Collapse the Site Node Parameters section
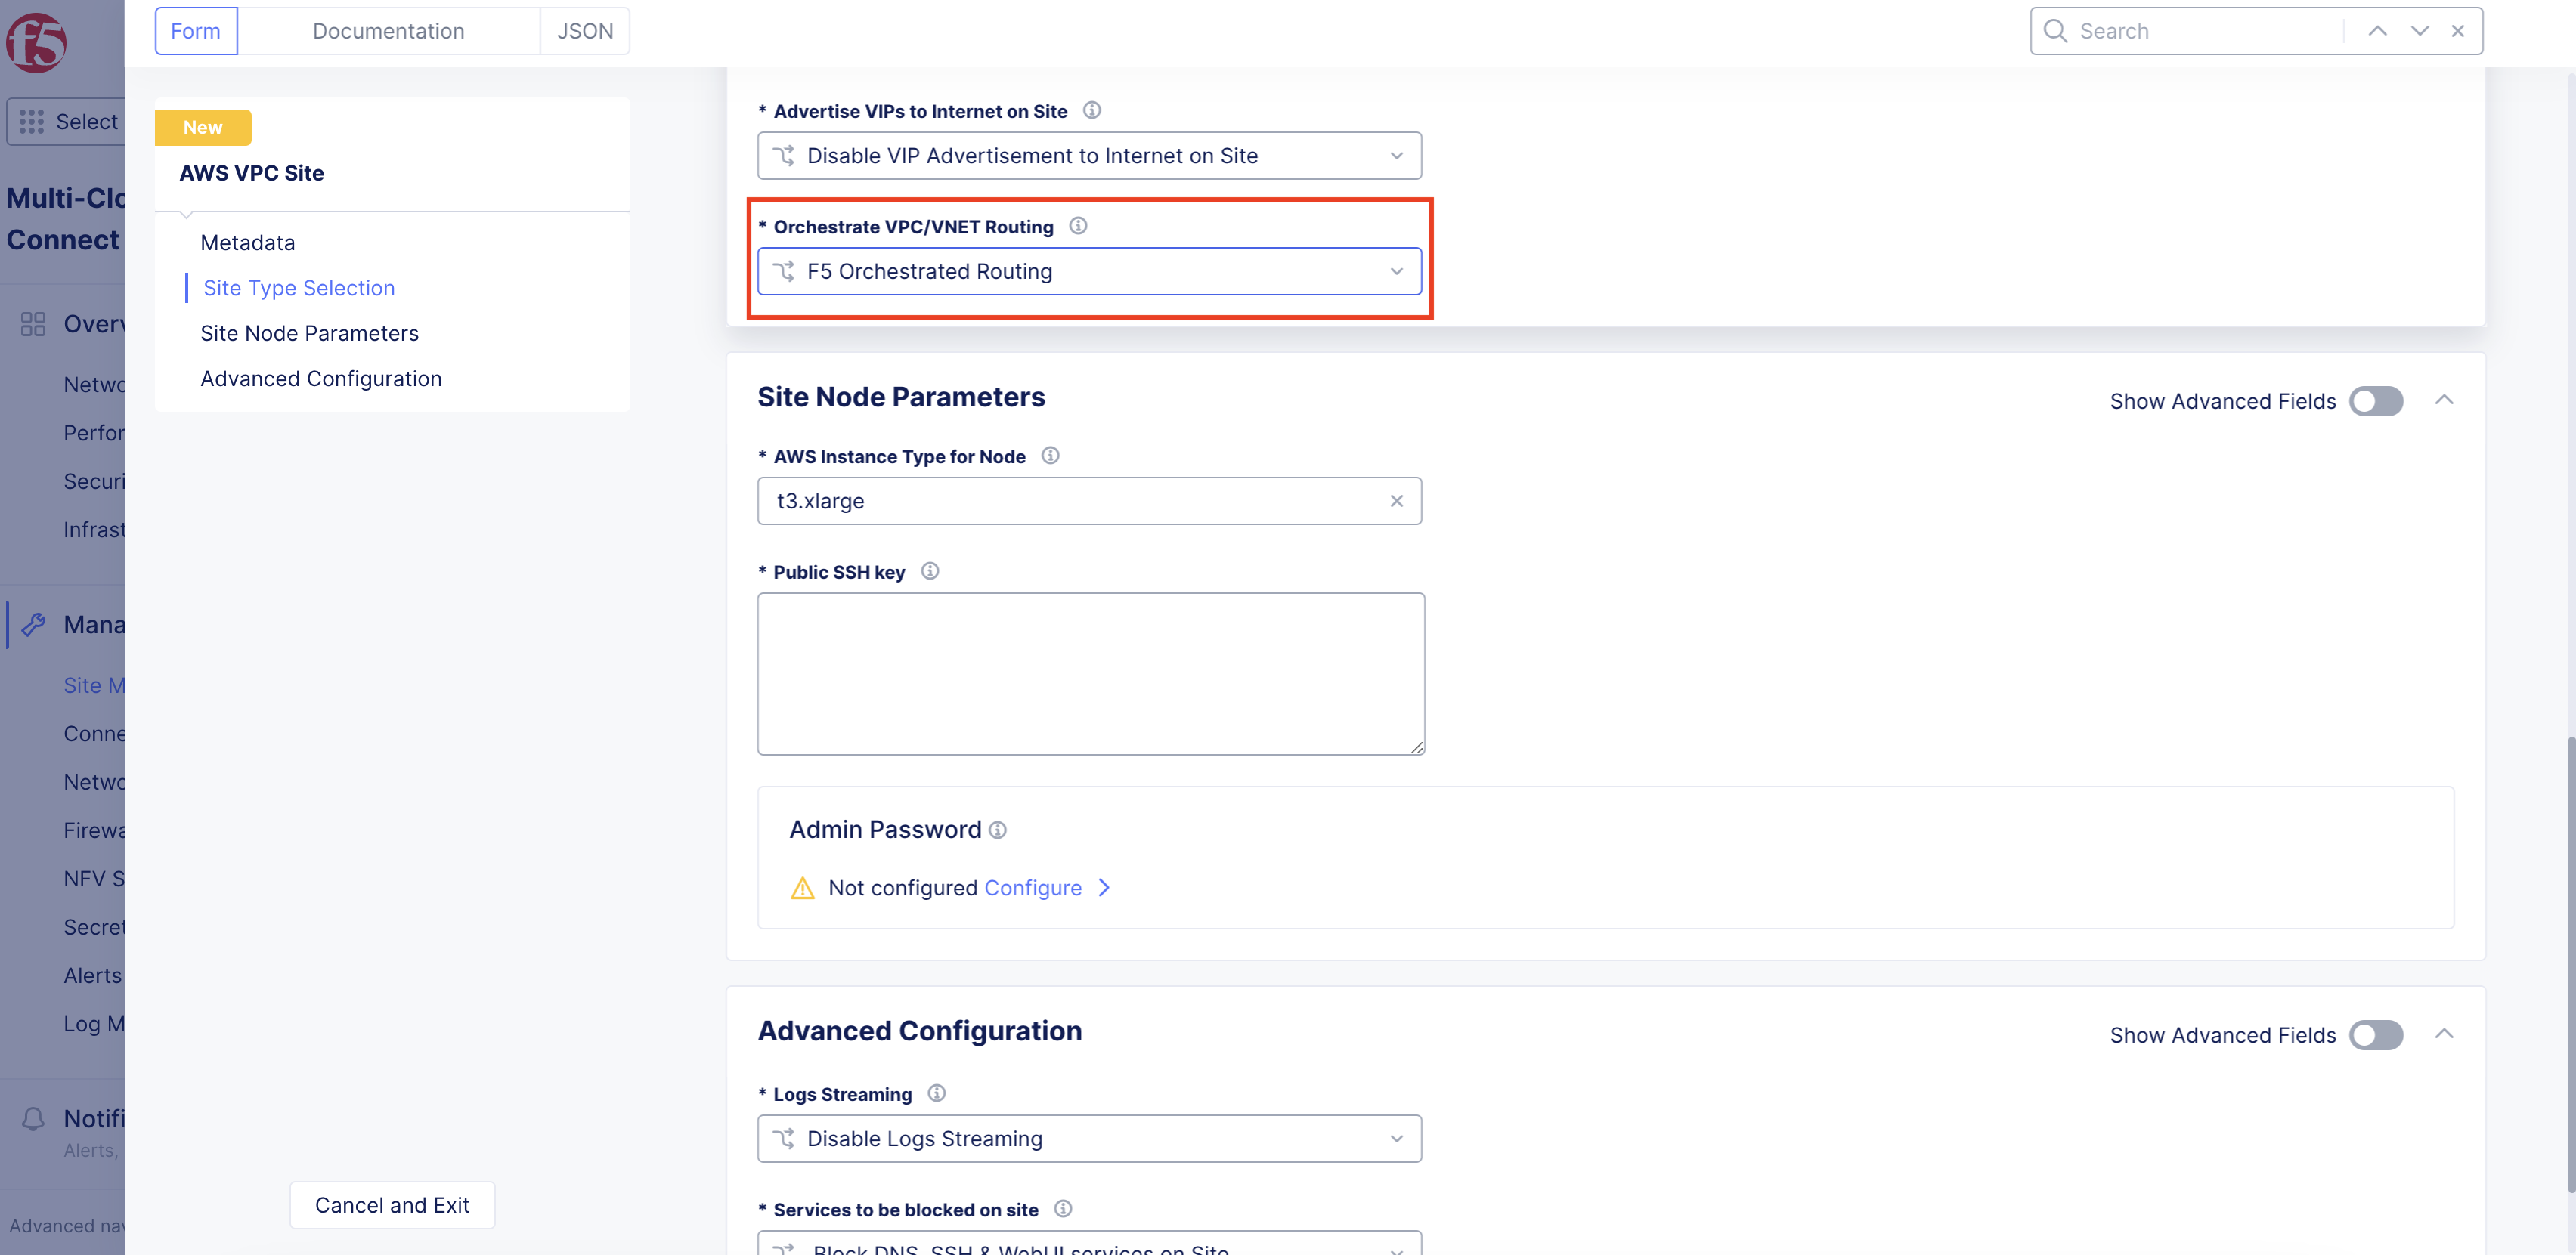Viewport: 2576px width, 1255px height. 2446,400
